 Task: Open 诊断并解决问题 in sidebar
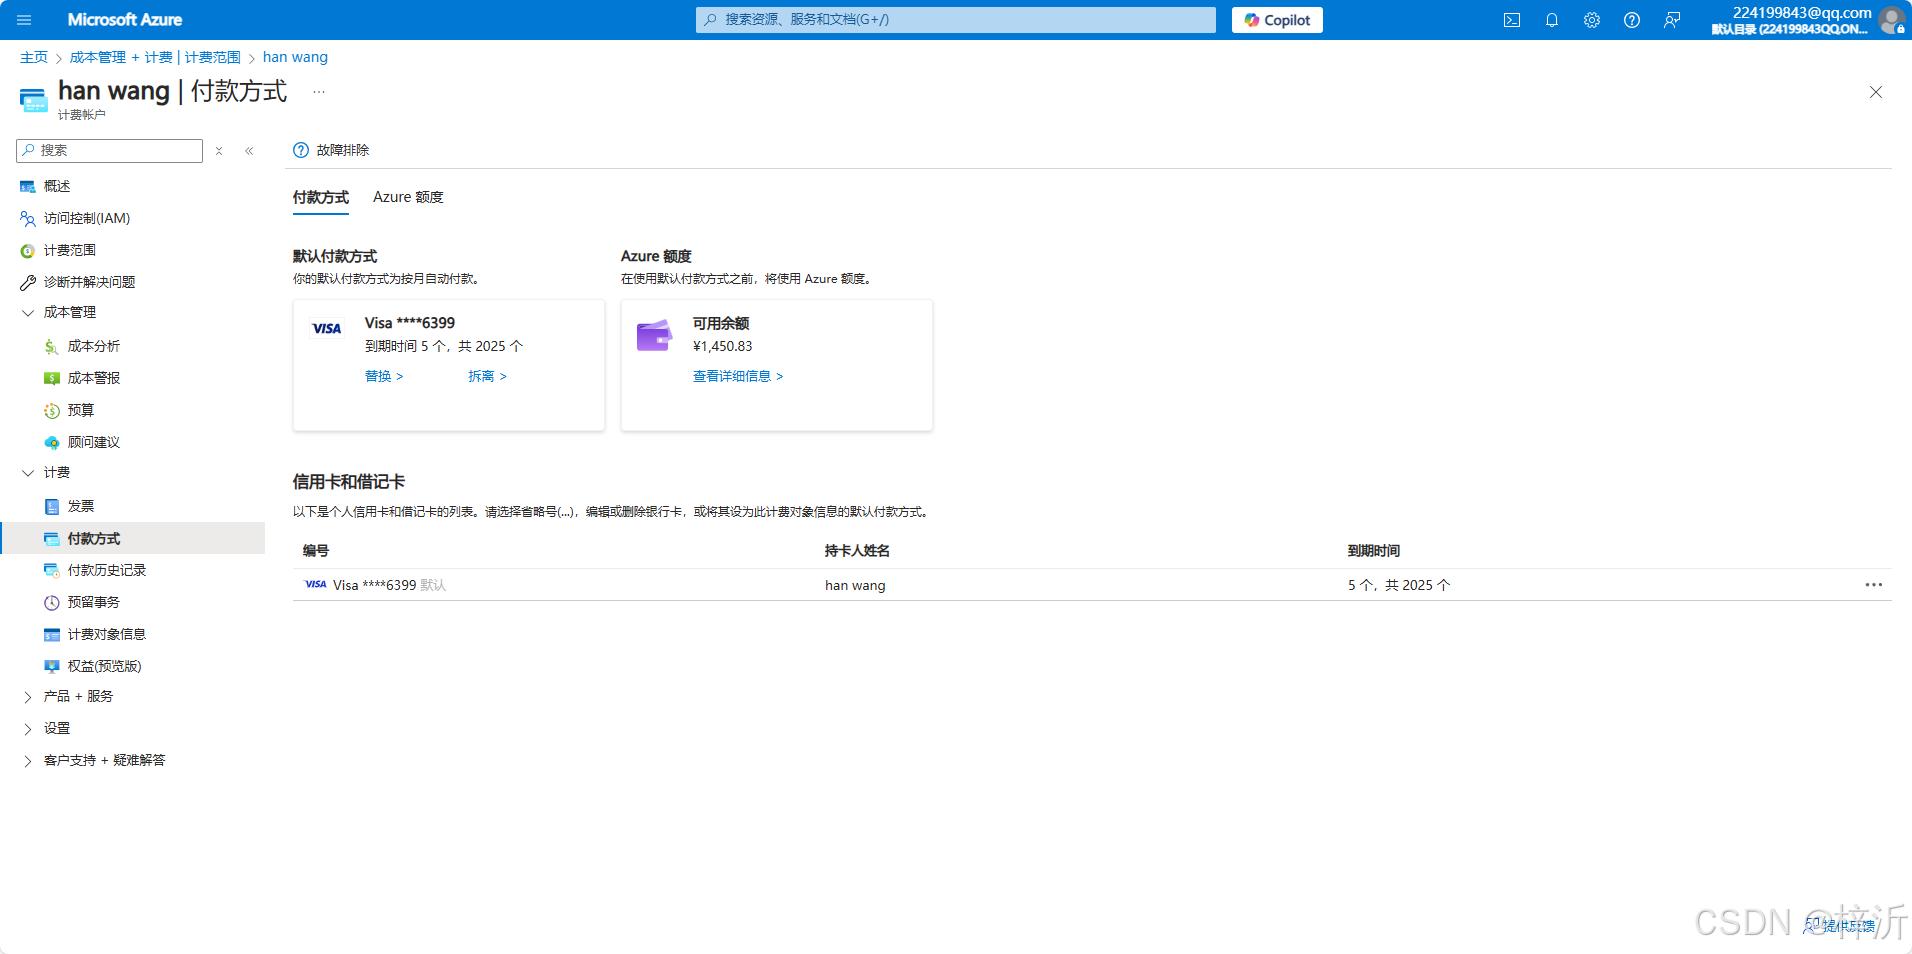pyautogui.click(x=89, y=282)
